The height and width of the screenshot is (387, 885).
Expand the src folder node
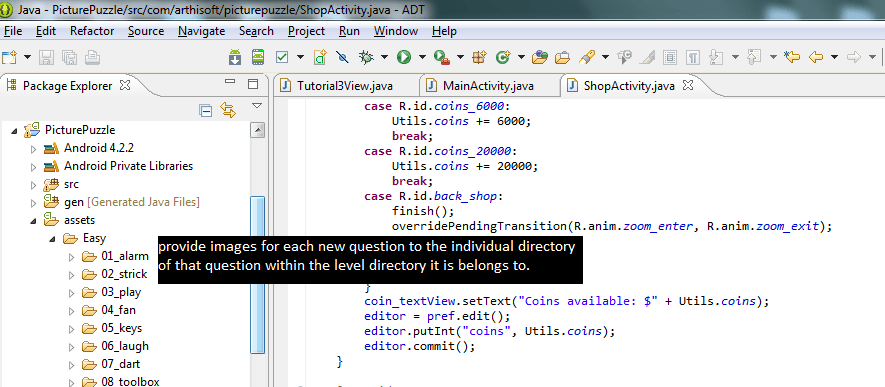pyautogui.click(x=33, y=185)
